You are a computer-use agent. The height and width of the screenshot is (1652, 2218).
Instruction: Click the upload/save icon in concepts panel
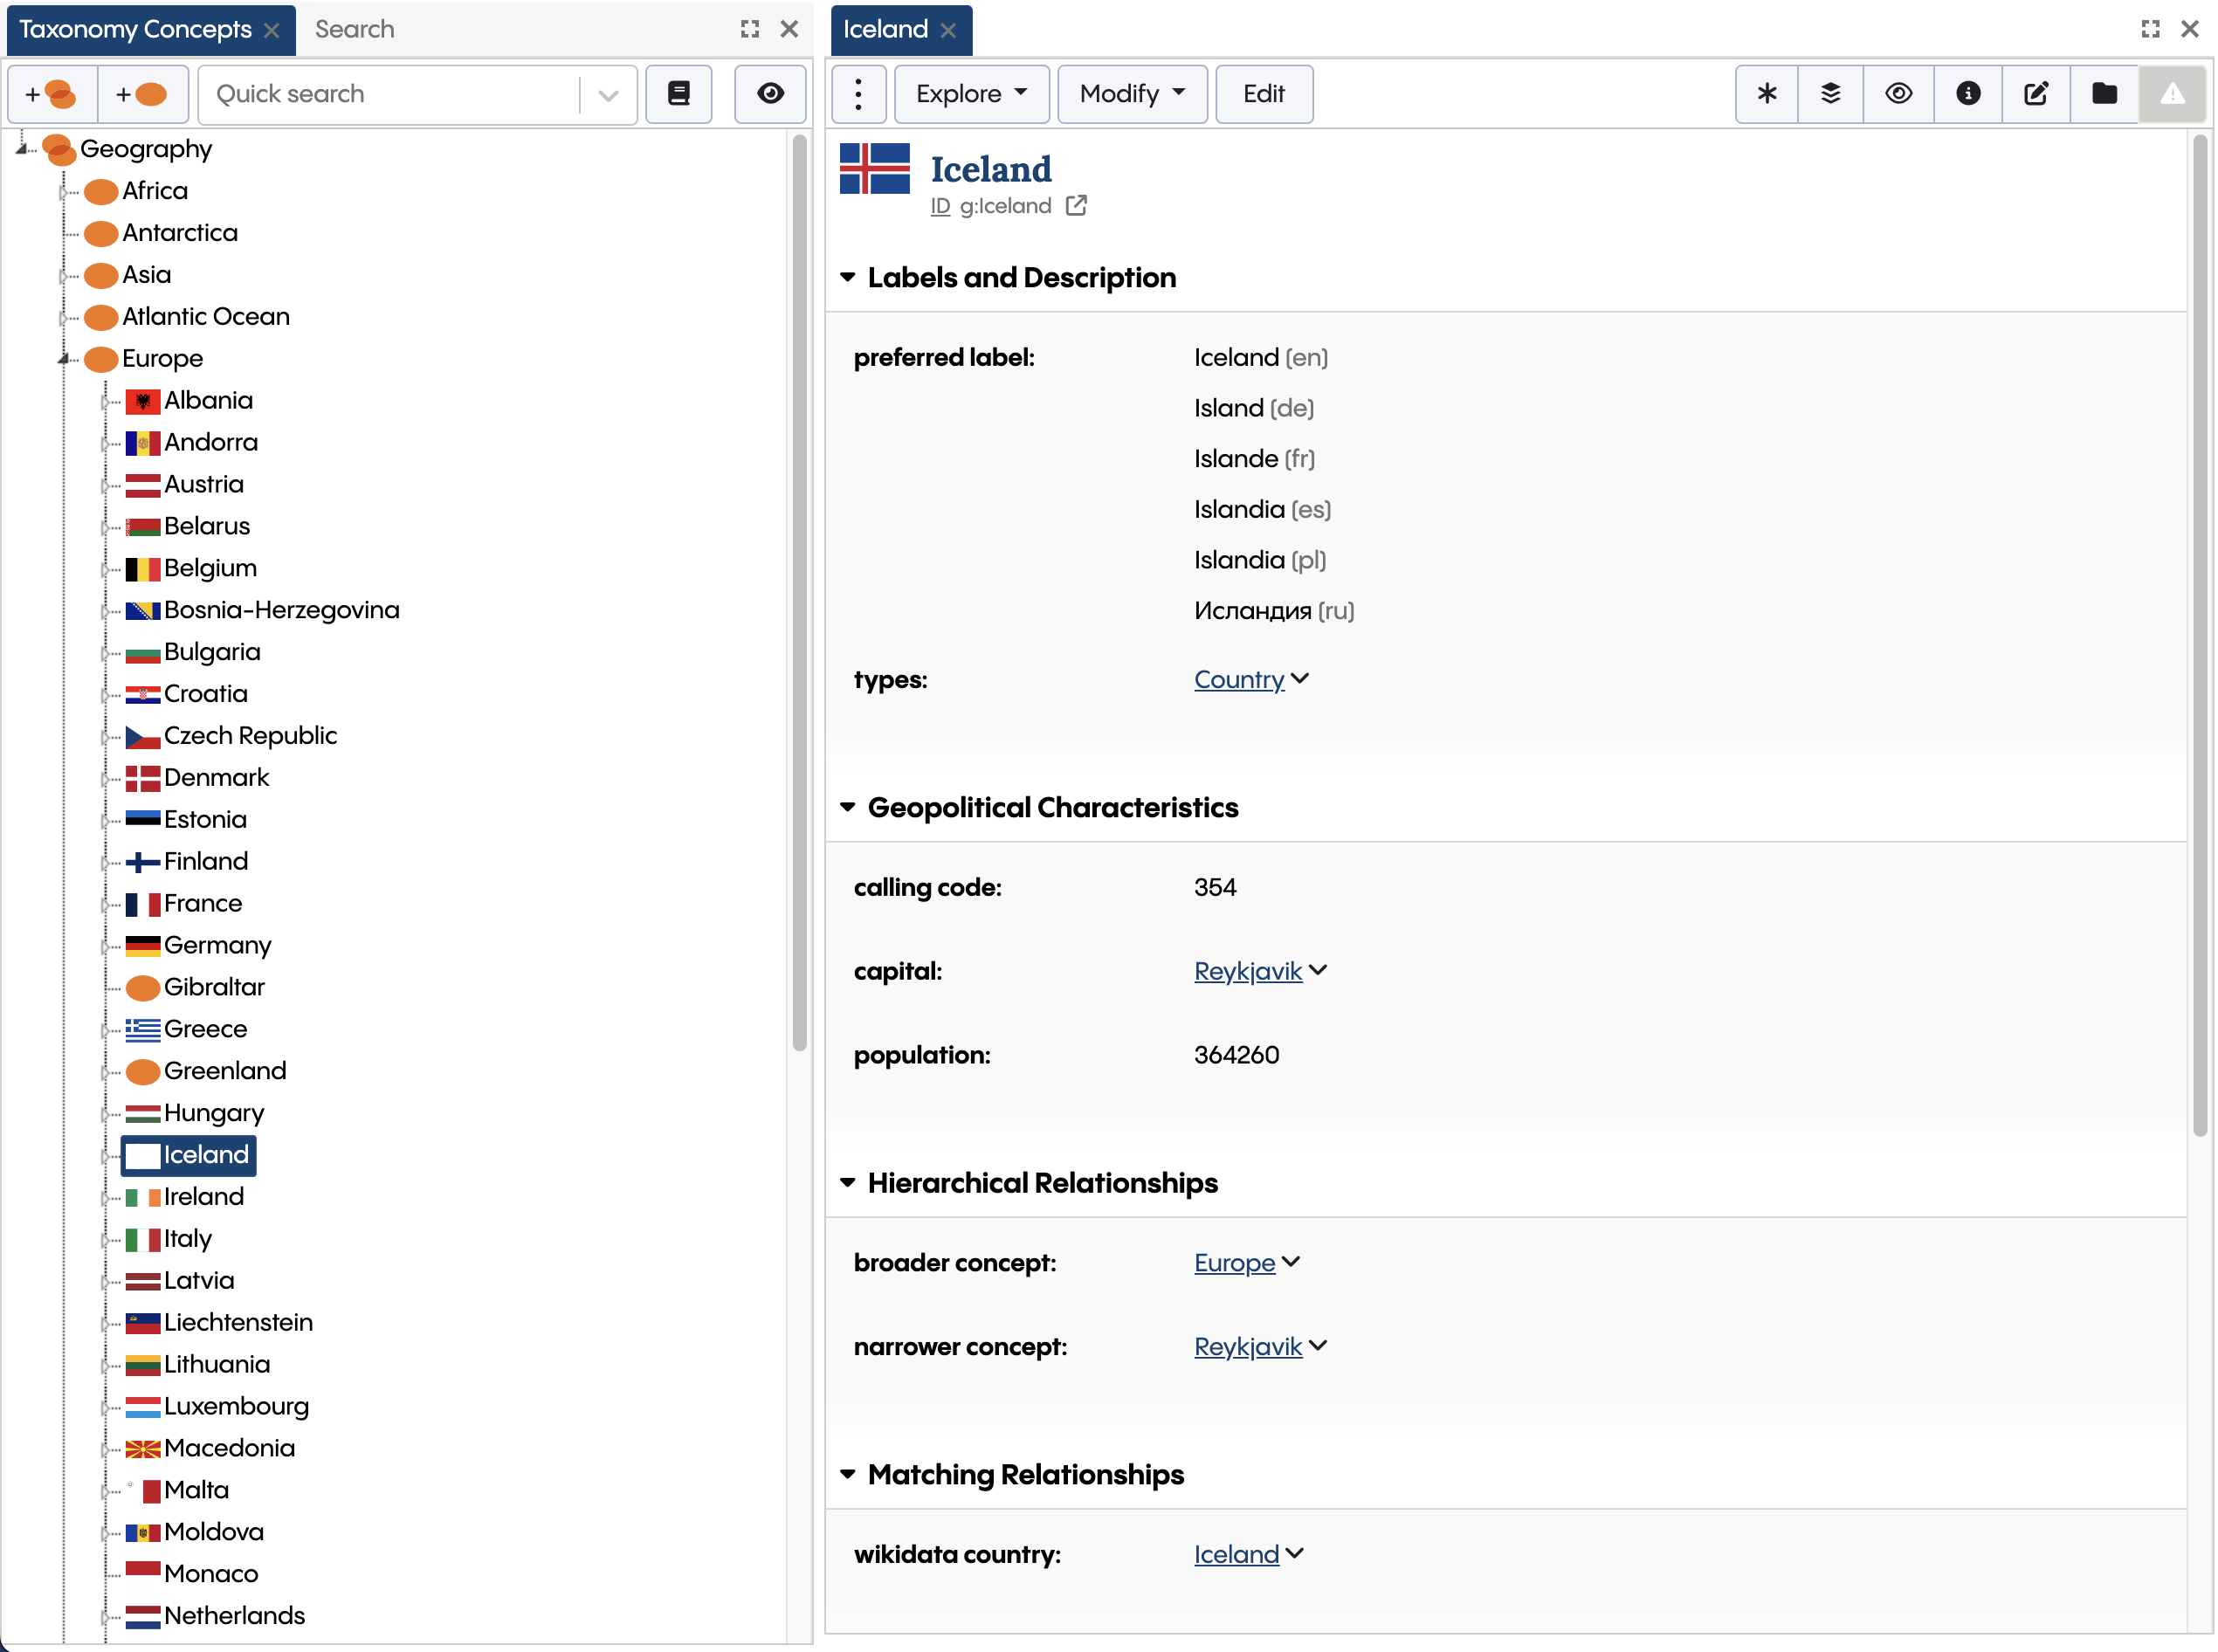tap(680, 95)
